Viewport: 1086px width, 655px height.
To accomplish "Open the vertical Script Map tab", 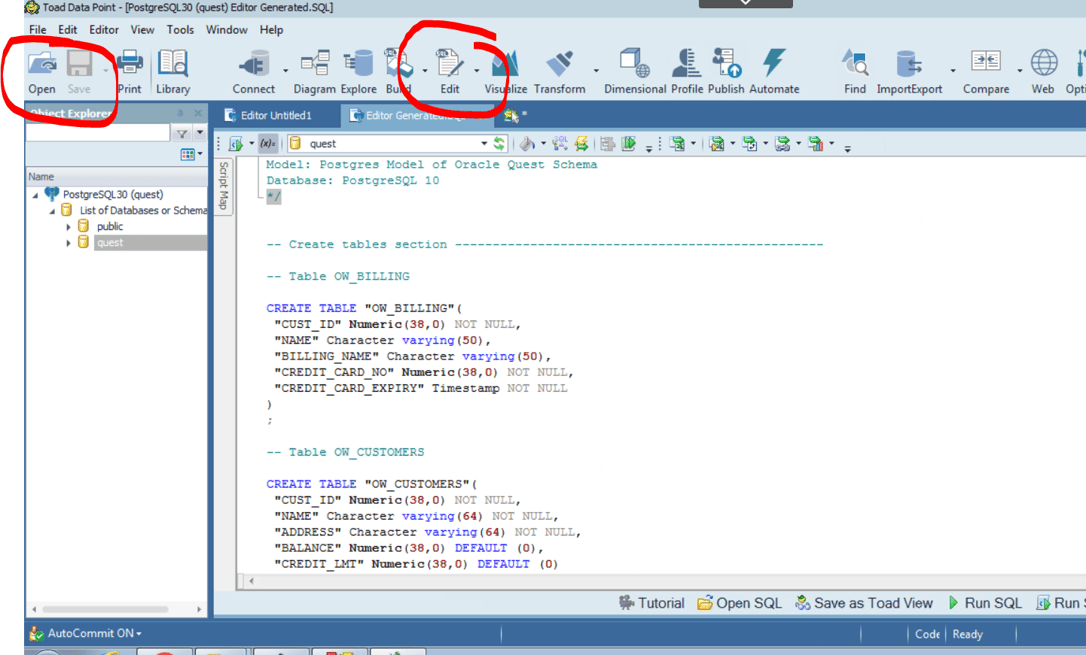I will [x=223, y=186].
